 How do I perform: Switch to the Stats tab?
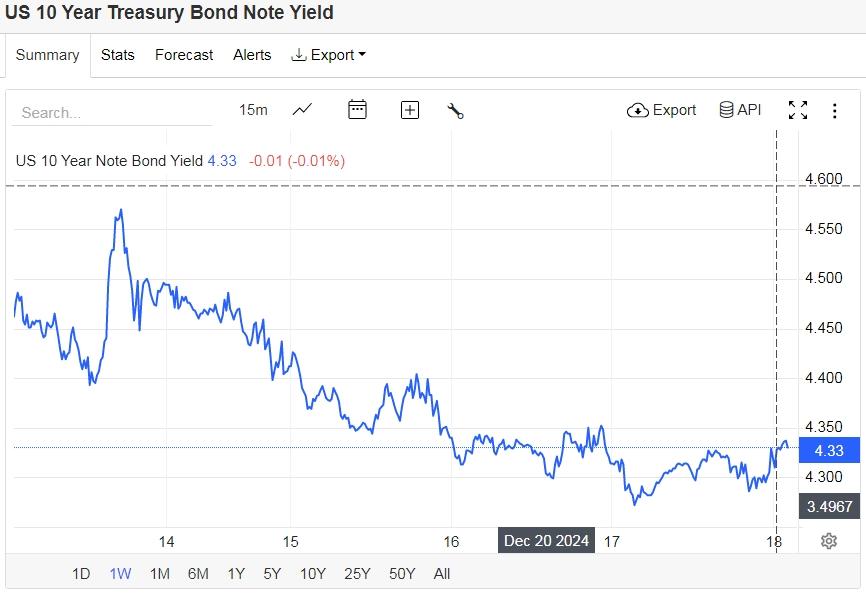(118, 55)
